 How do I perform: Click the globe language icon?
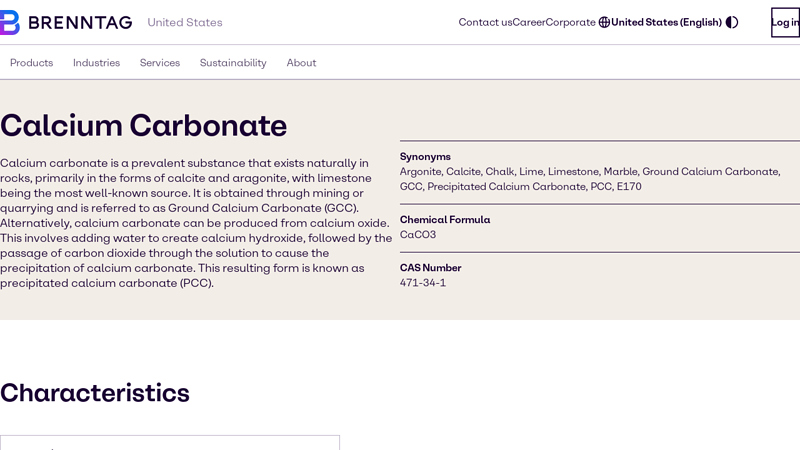tap(604, 22)
